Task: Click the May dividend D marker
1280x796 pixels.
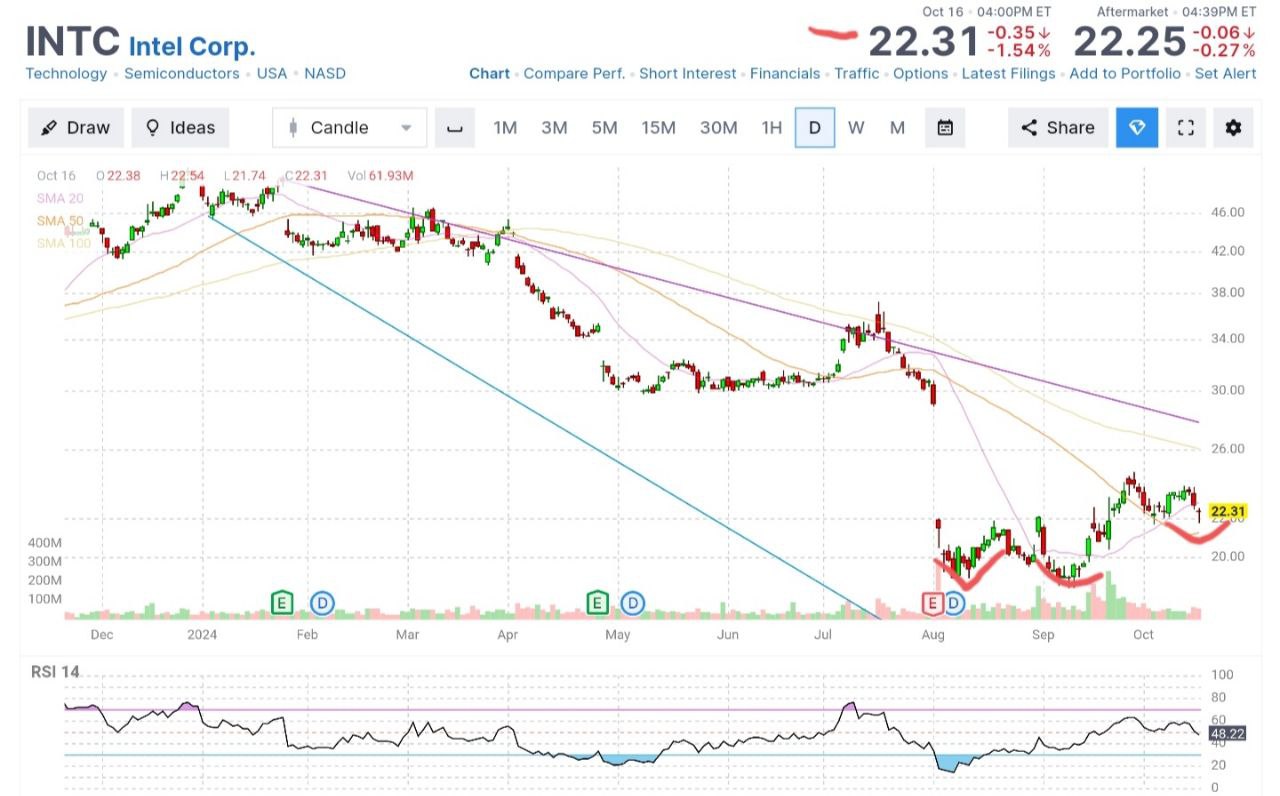Action: click(633, 603)
